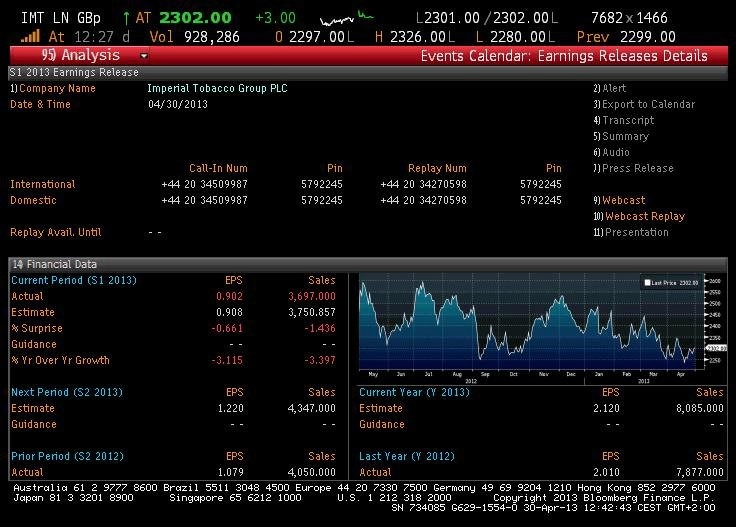
Task: Click Current Period (S1 2013) heading
Action: pyautogui.click(x=74, y=280)
